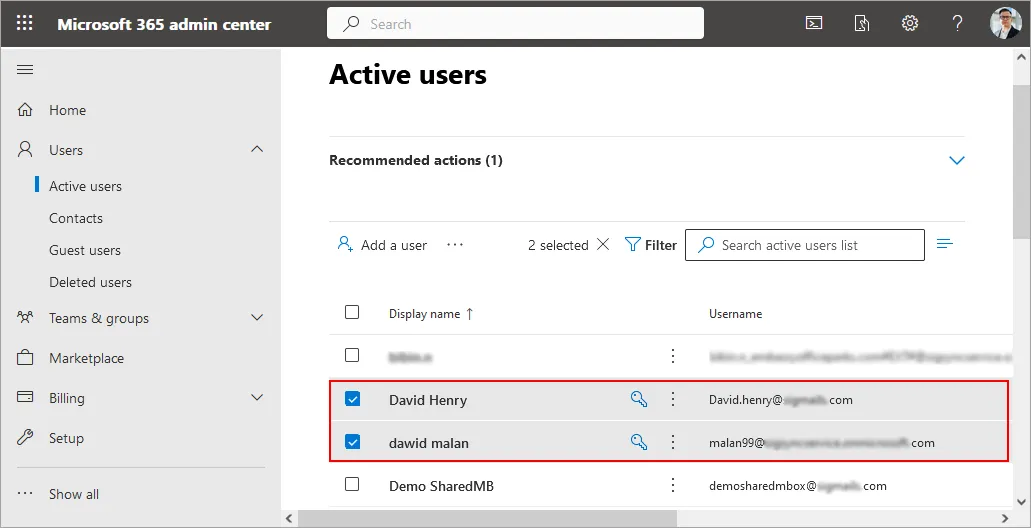Open more actions dots for David Henry

coord(673,399)
